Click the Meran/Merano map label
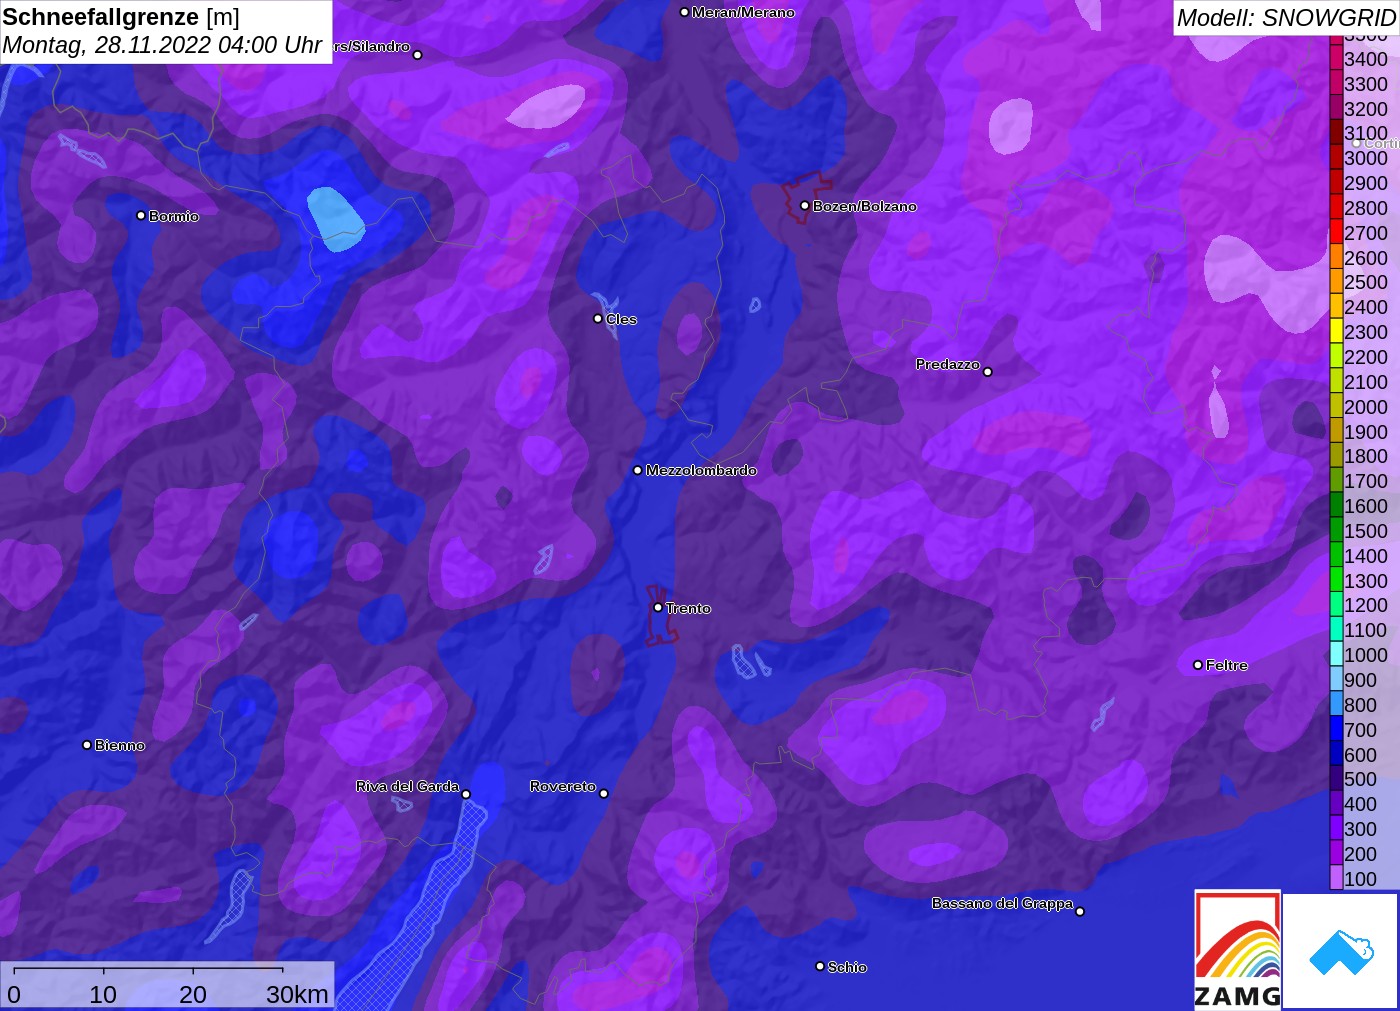1400x1011 pixels. pyautogui.click(x=743, y=12)
